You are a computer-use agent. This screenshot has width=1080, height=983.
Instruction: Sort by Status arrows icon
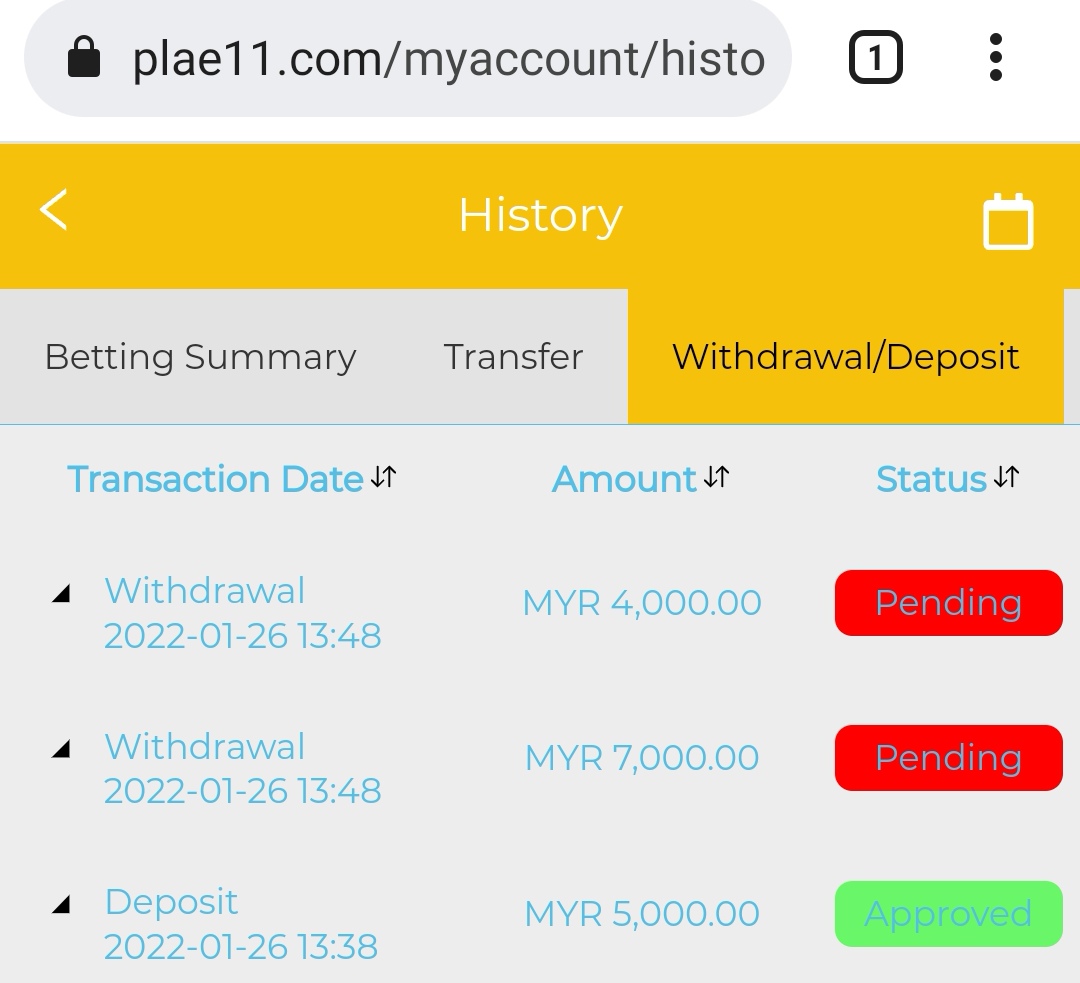point(1007,478)
